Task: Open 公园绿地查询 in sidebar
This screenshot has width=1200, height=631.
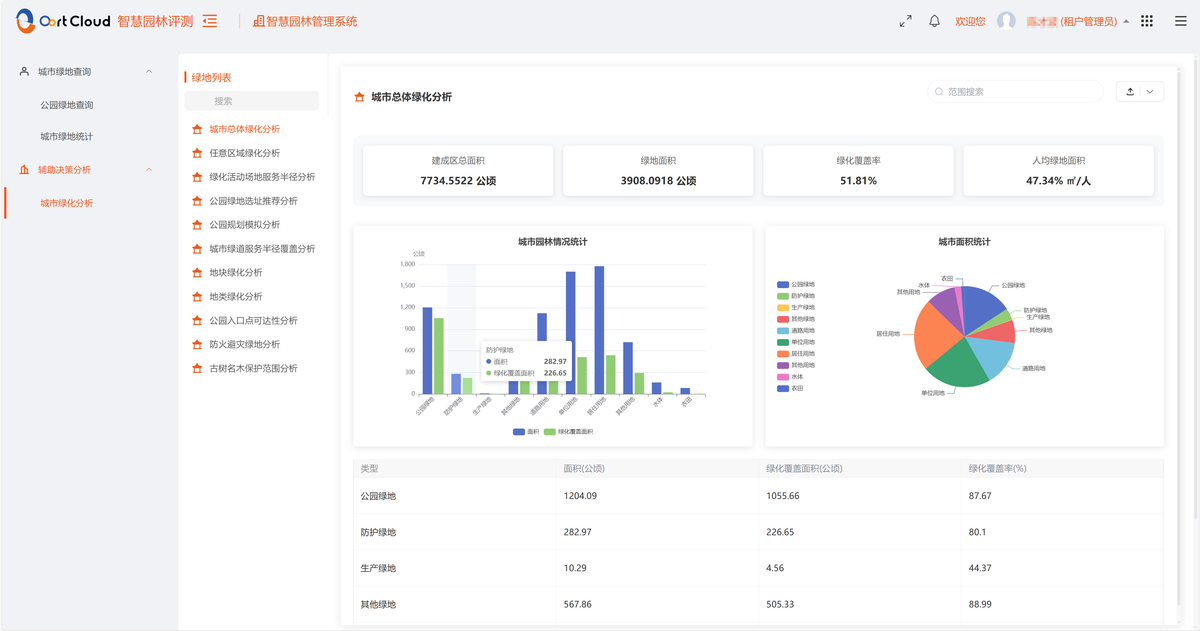Action: [67, 105]
